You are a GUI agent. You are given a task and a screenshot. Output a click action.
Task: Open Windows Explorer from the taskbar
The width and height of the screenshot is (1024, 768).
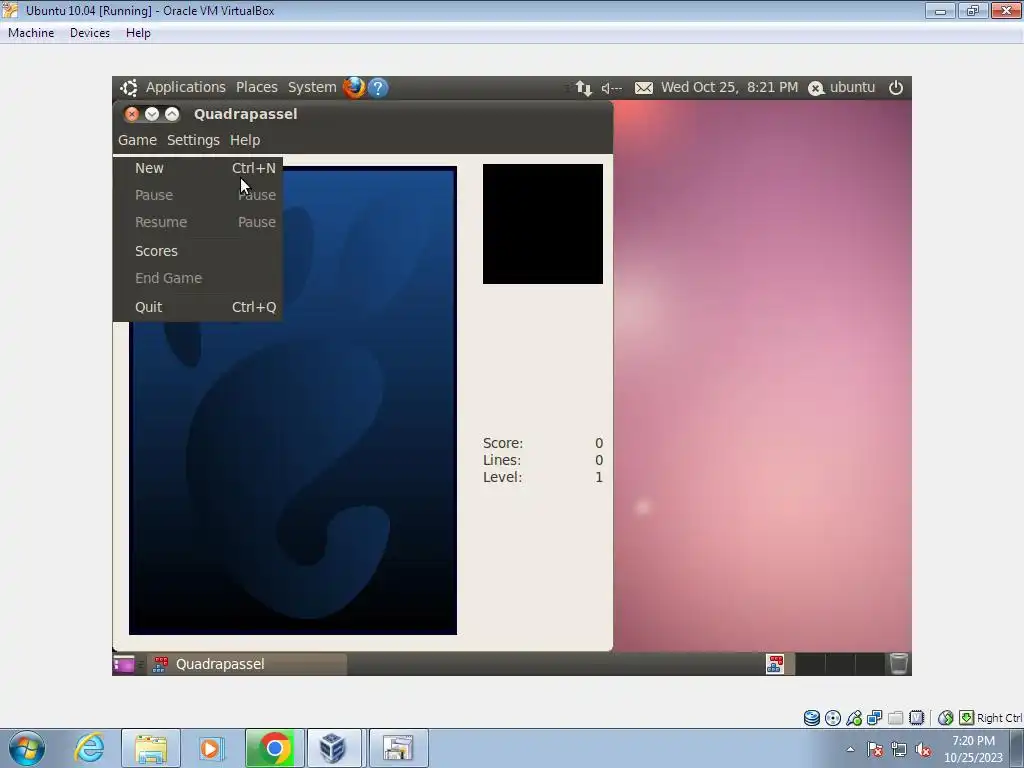[151, 748]
